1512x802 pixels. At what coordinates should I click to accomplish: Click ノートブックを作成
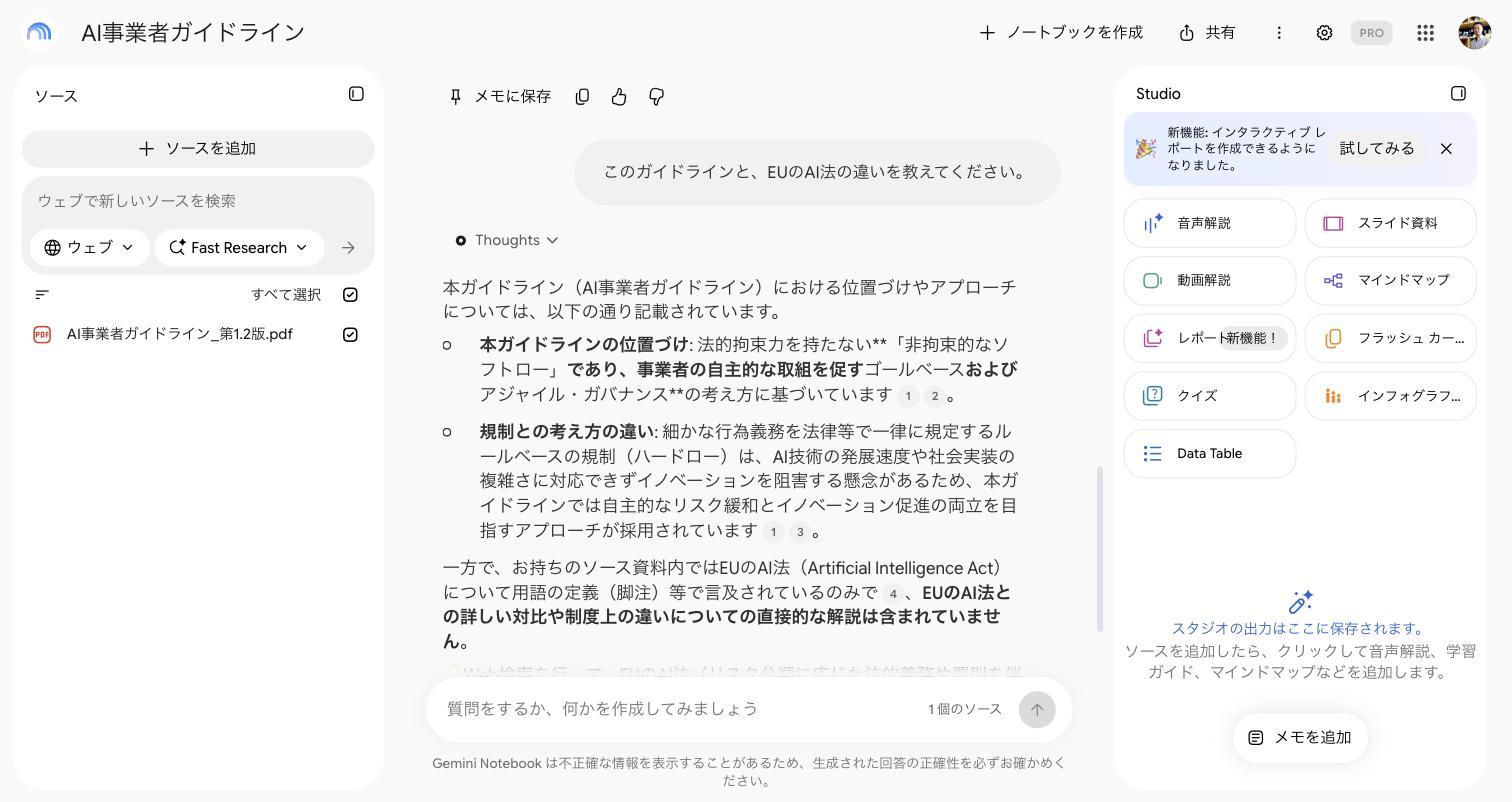[1060, 33]
